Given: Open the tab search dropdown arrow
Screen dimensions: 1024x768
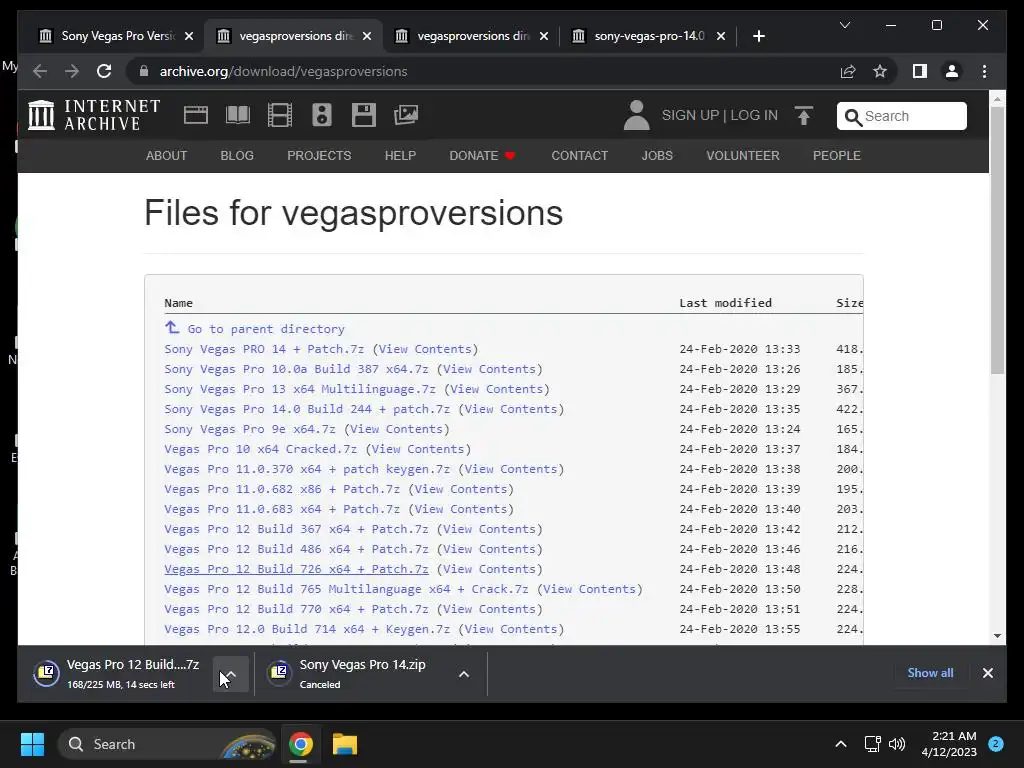Looking at the screenshot, I should 844,25.
